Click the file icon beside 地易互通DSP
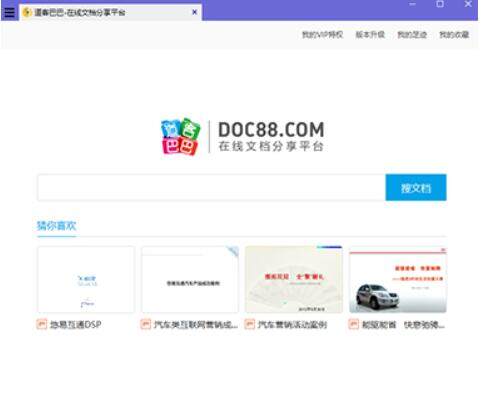The image size is (481, 407). point(42,324)
